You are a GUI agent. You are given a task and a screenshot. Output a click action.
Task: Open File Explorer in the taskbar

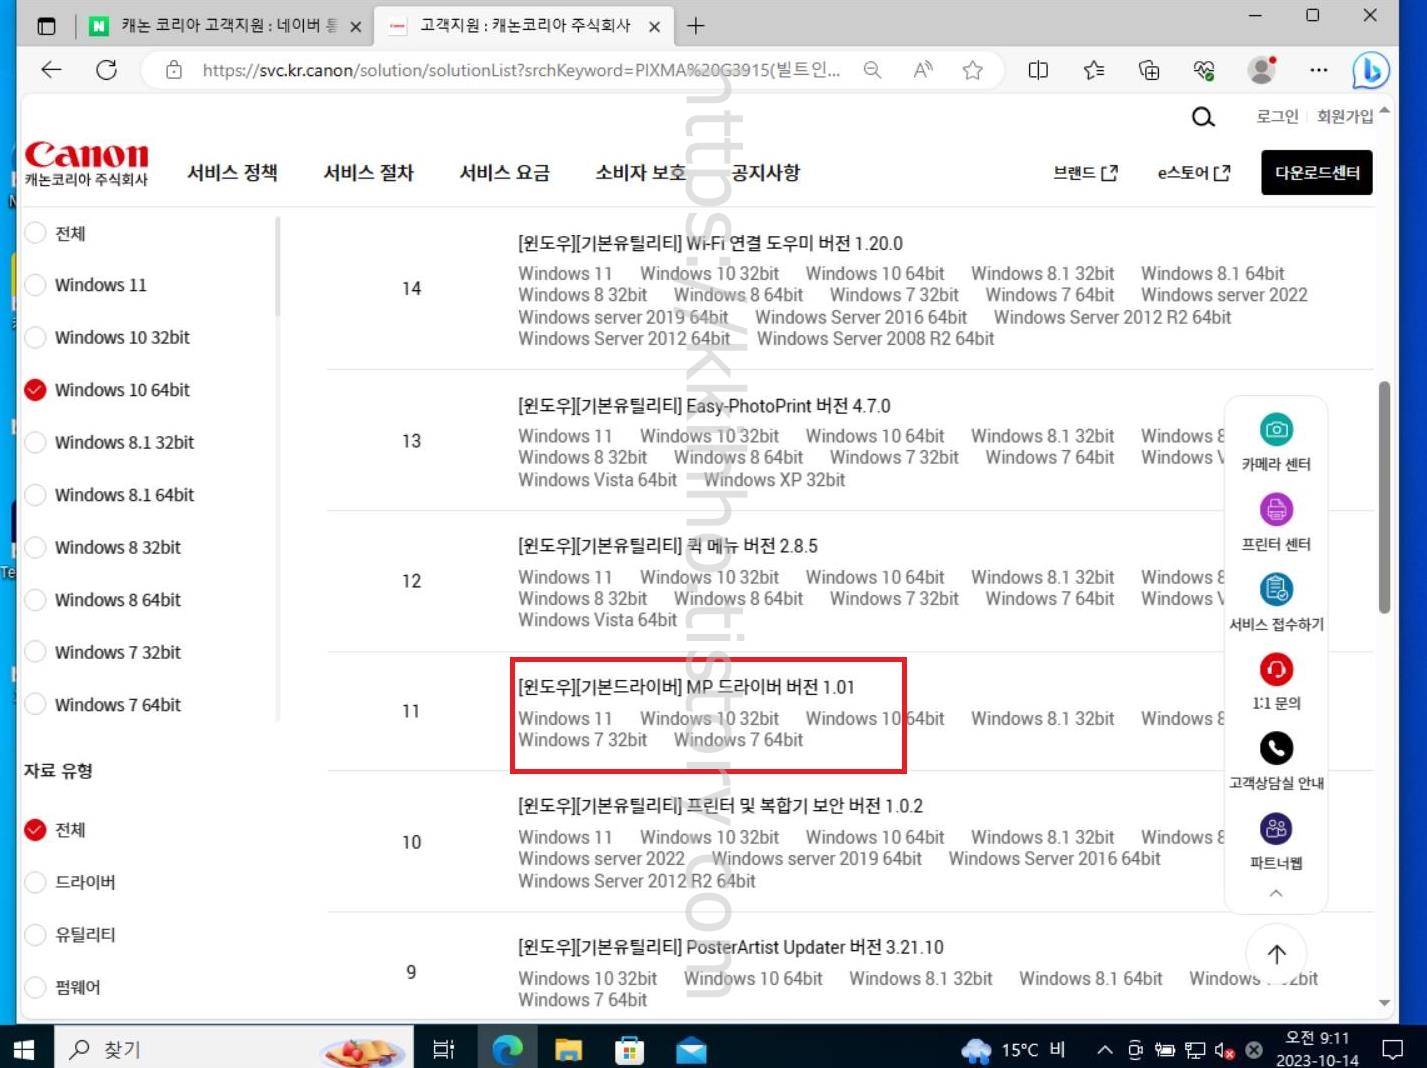569,1049
